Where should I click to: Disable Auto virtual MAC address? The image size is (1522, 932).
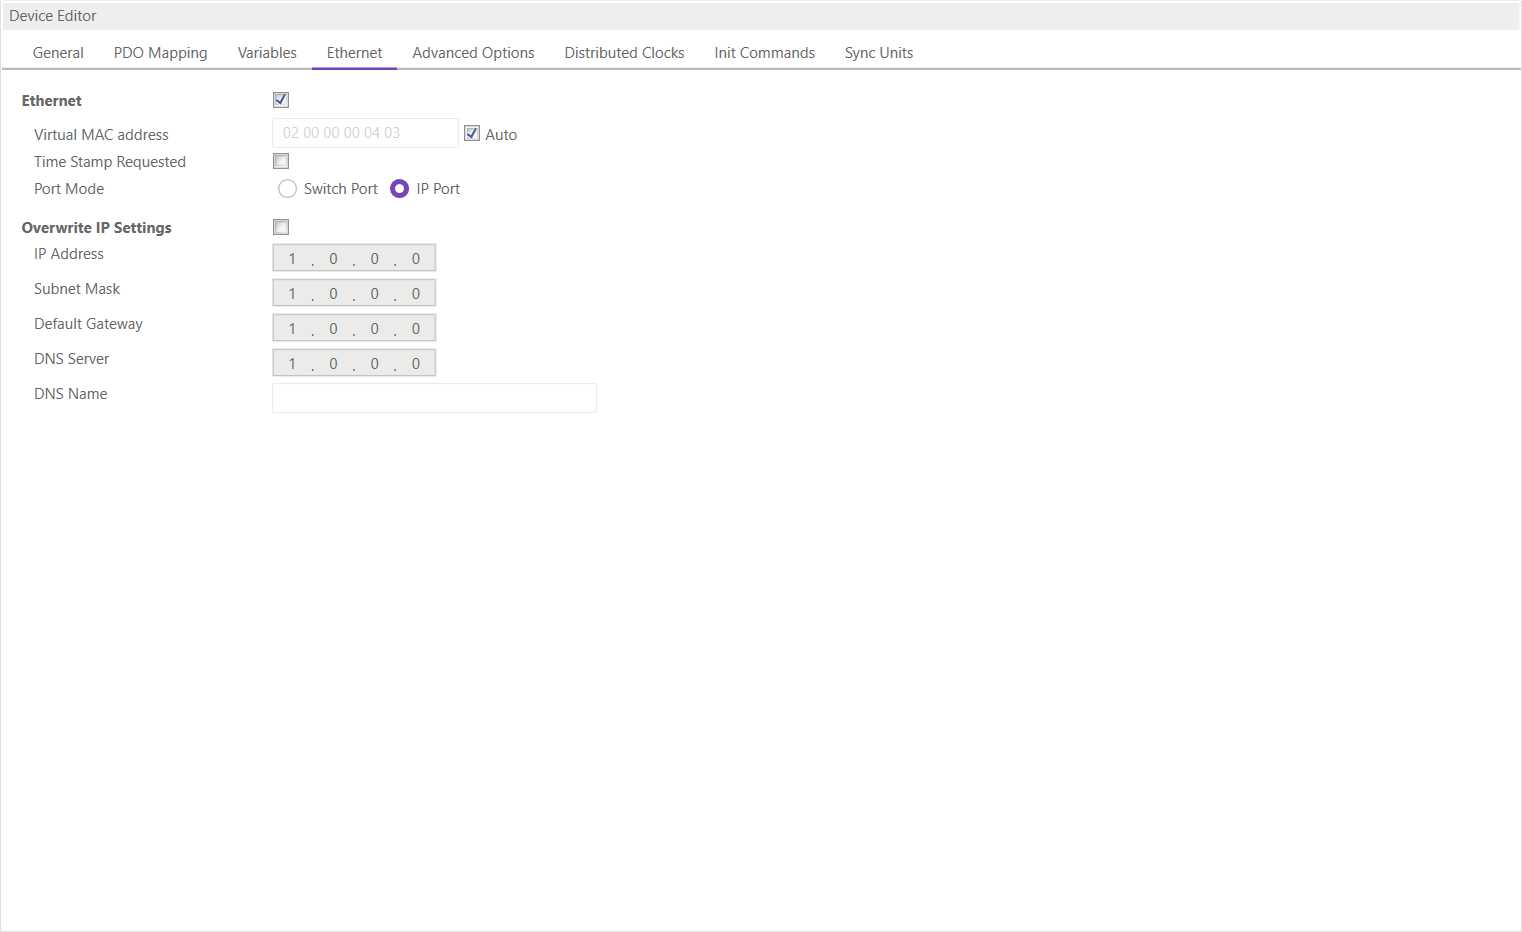coord(472,134)
